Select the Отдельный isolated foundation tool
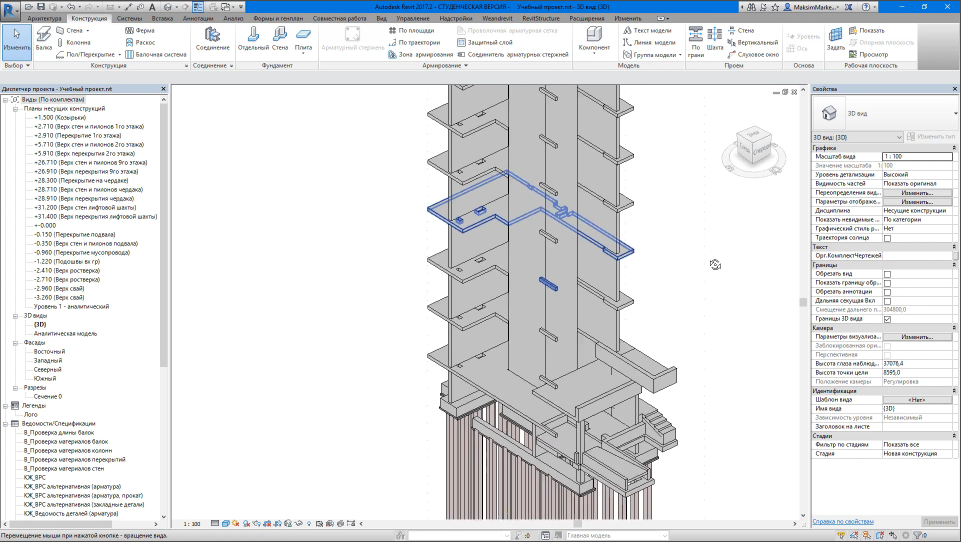This screenshot has height=542, width=961. 254,38
